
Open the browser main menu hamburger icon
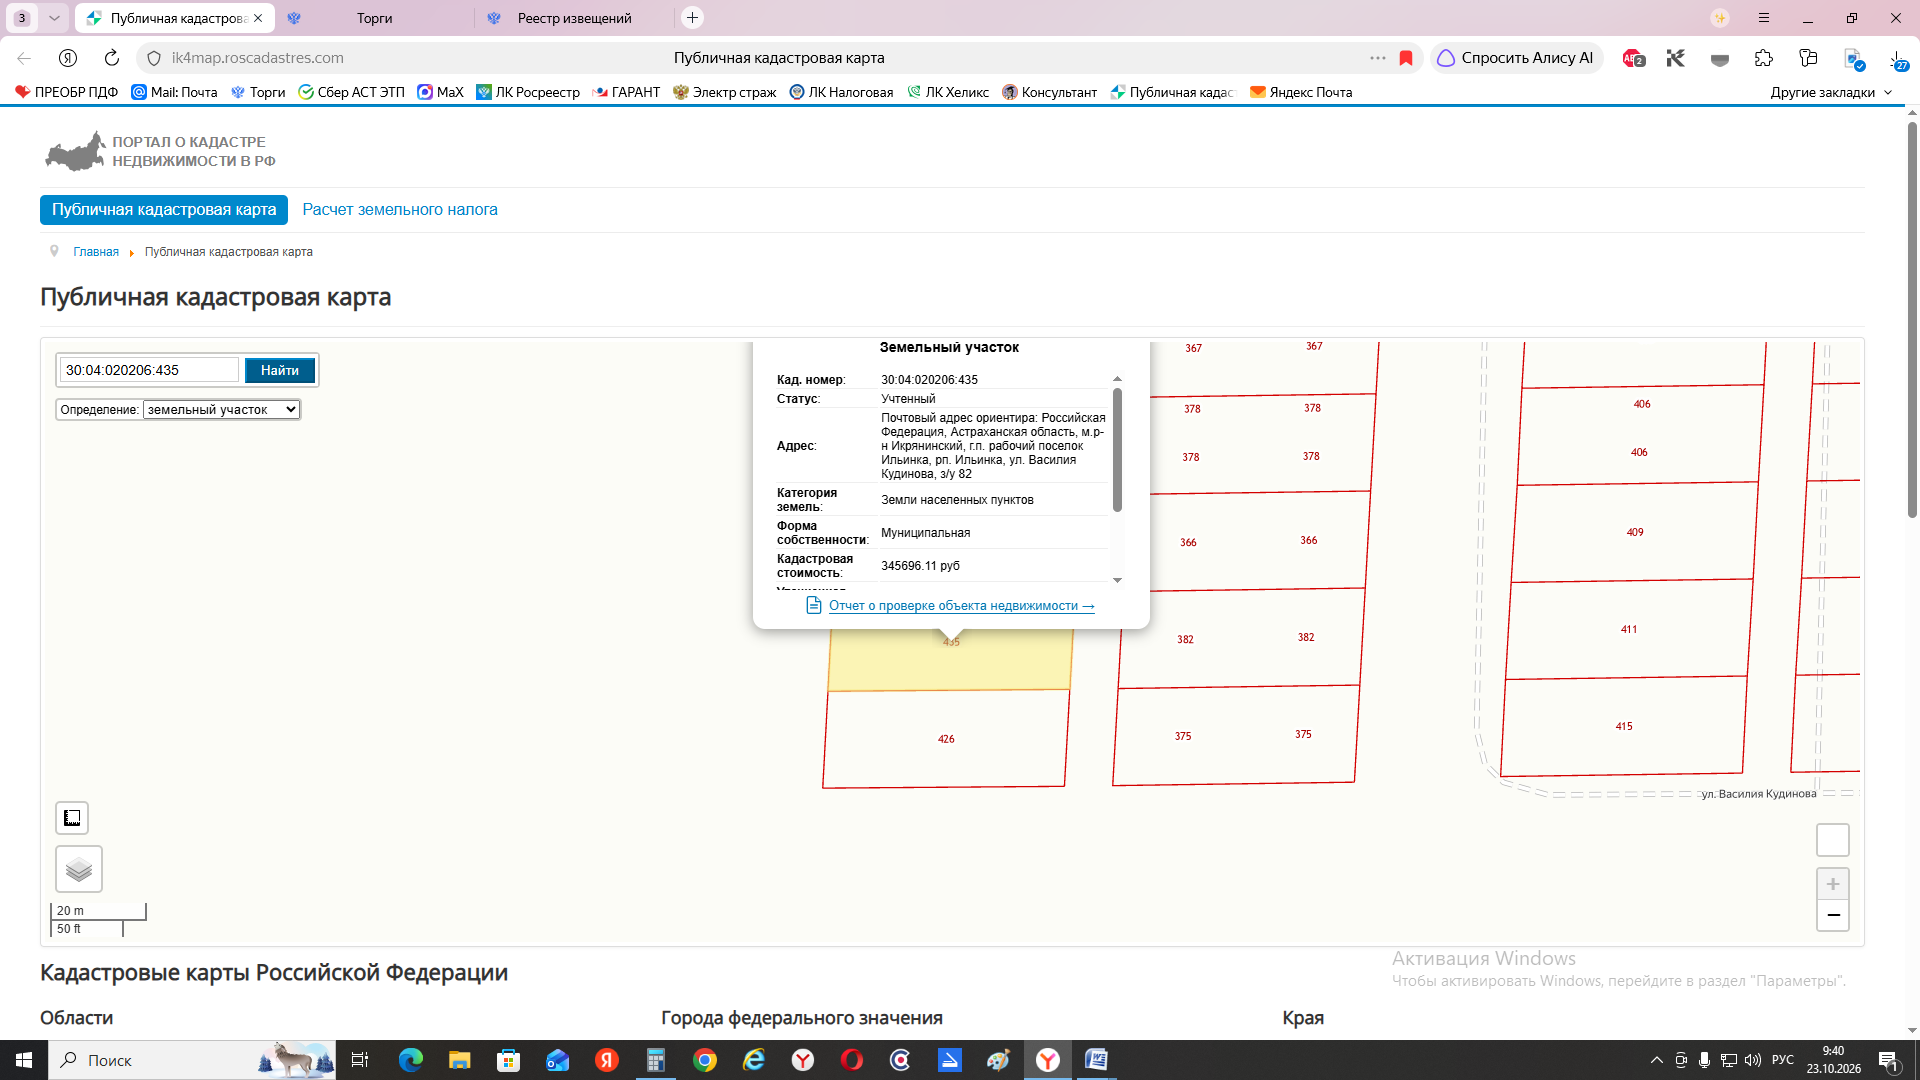point(1764,18)
